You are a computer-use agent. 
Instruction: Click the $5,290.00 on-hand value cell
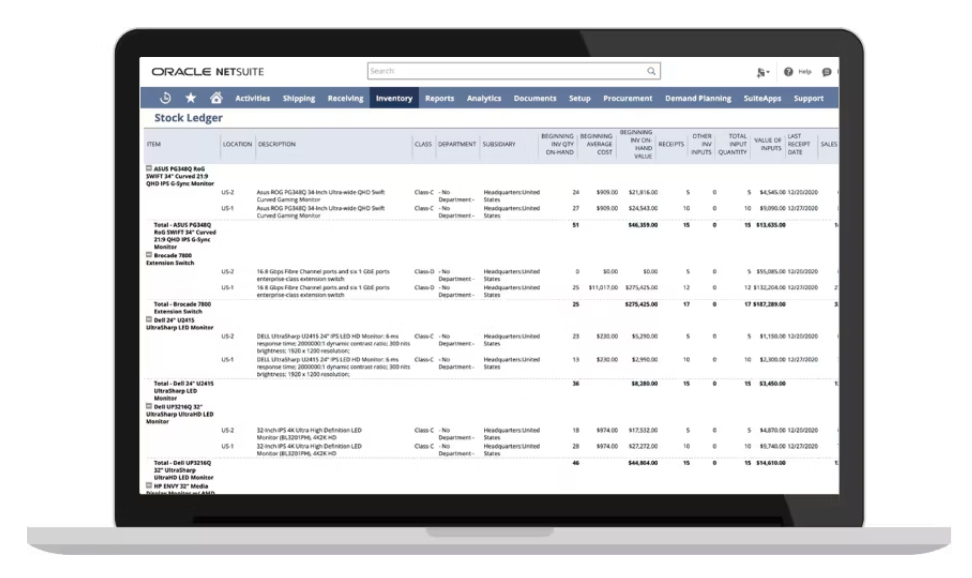(x=645, y=336)
